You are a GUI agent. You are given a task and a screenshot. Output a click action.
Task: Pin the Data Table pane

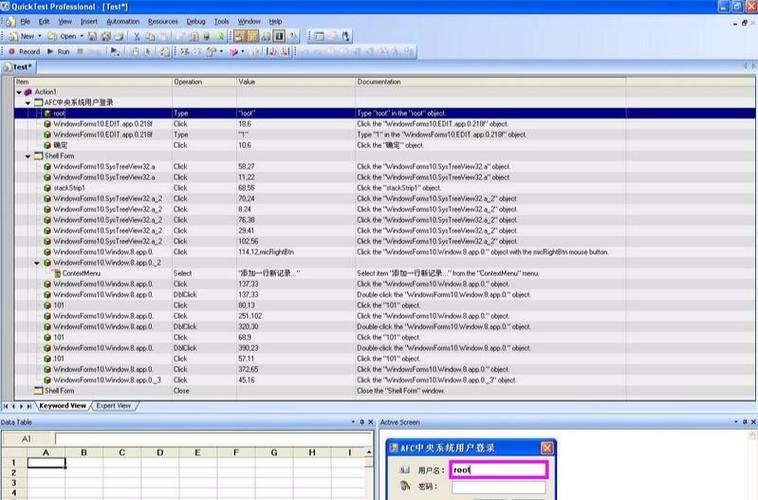pos(362,422)
